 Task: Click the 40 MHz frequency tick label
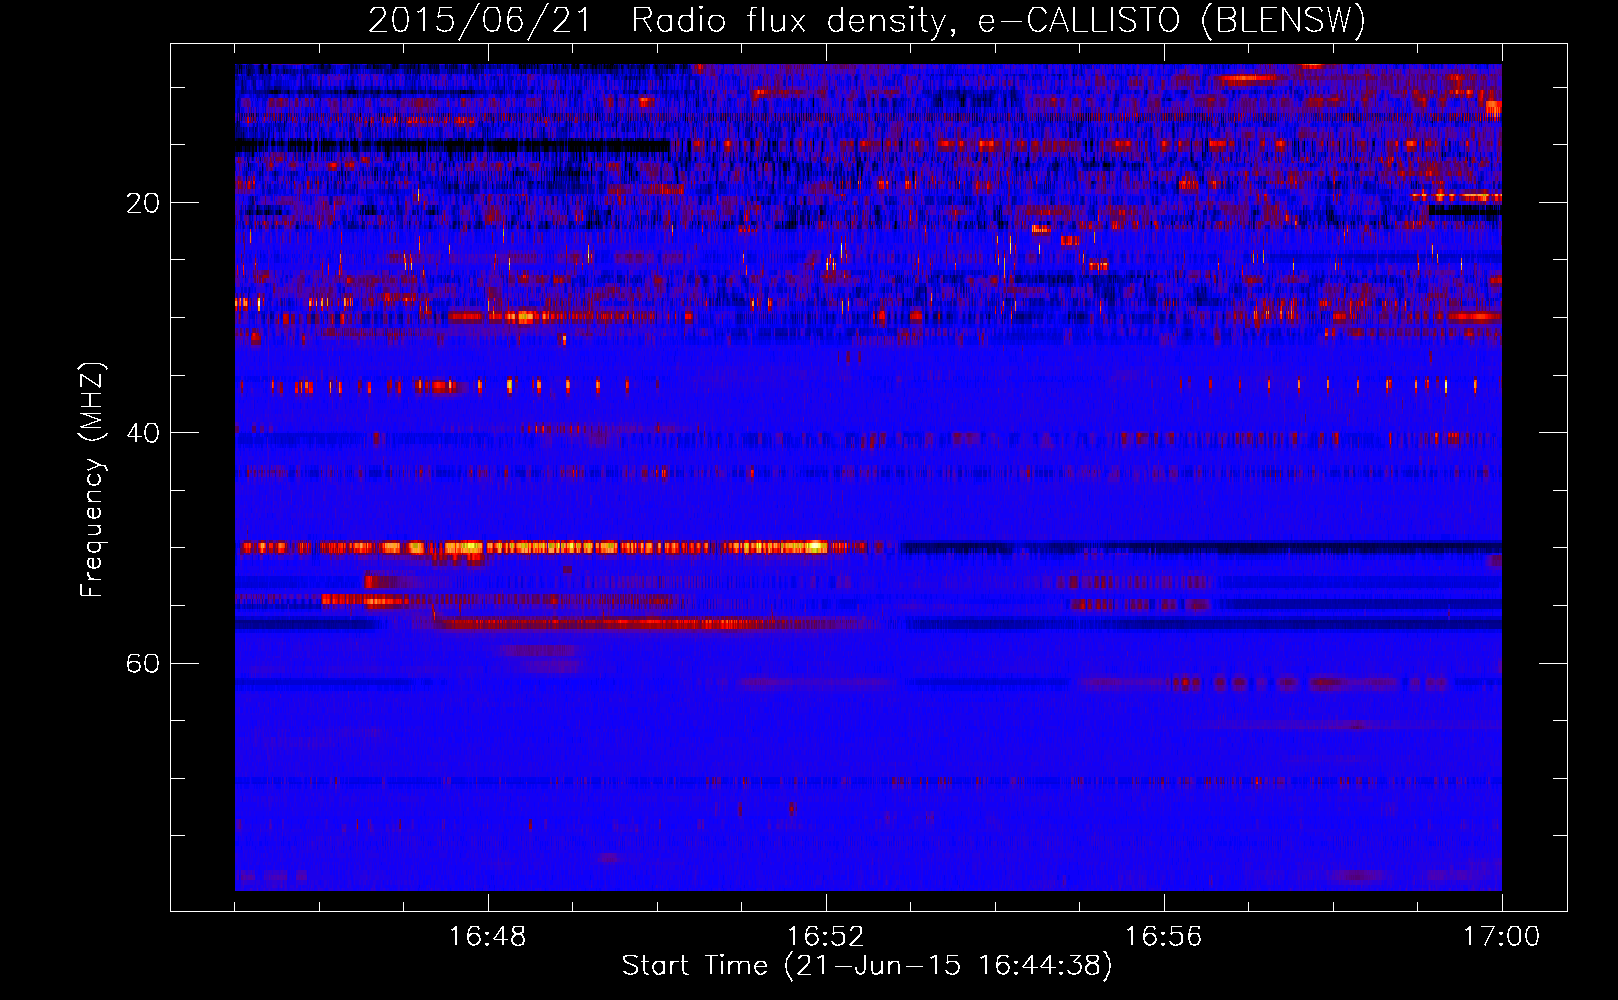[143, 433]
